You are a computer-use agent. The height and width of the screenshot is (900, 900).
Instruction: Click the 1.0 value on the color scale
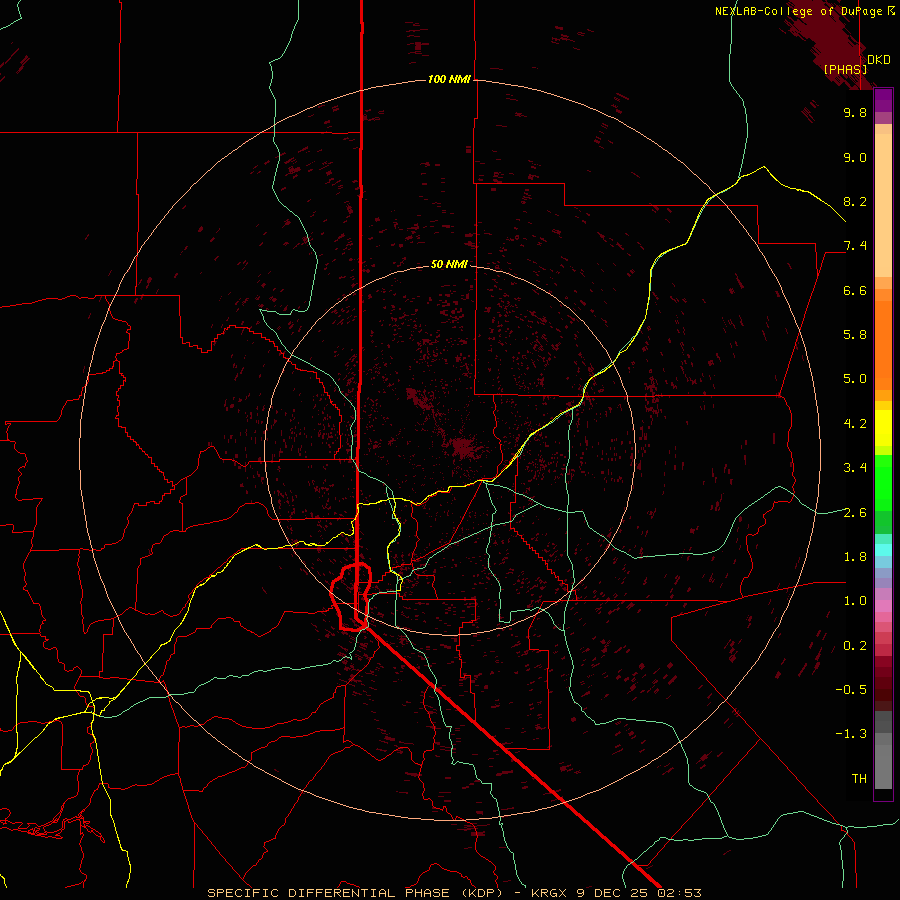(x=855, y=601)
